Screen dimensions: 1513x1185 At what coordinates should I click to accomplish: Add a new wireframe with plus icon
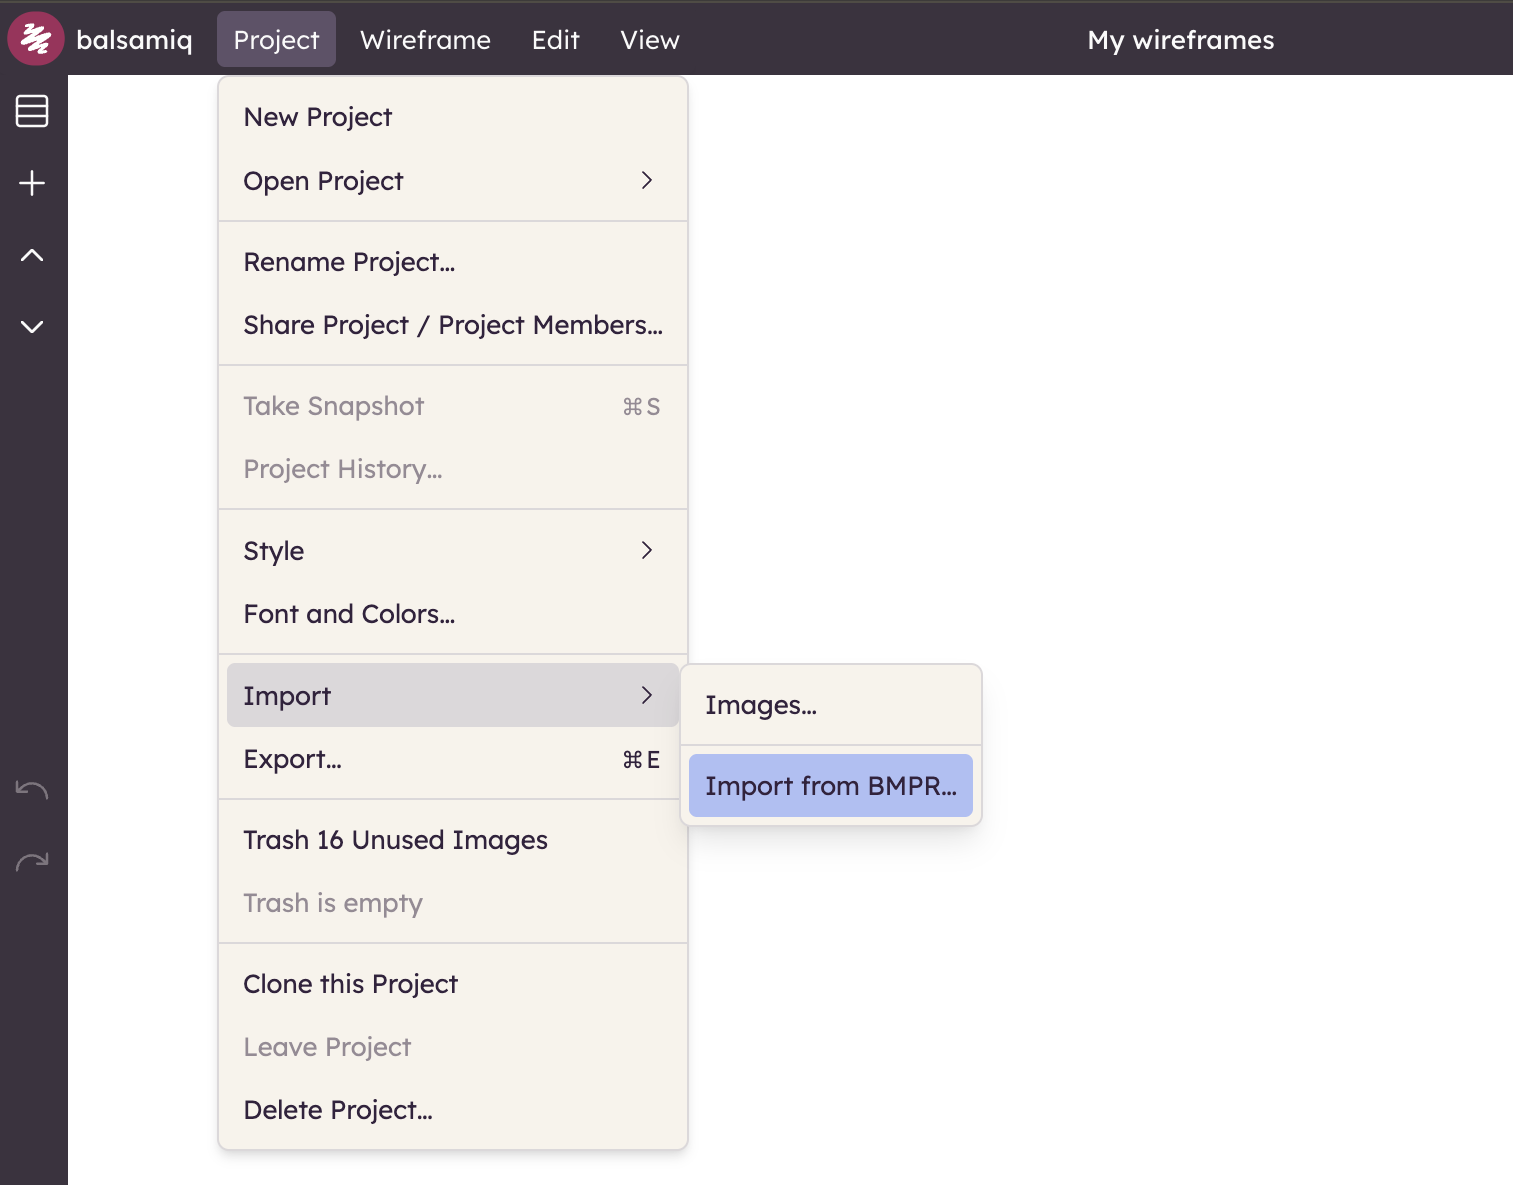(32, 183)
